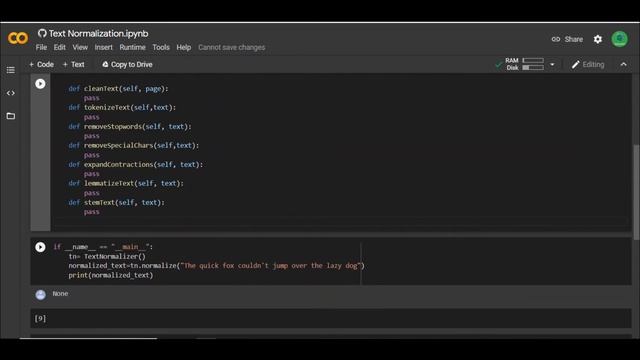Click the Share button
The width and height of the screenshot is (640, 360).
click(x=567, y=39)
